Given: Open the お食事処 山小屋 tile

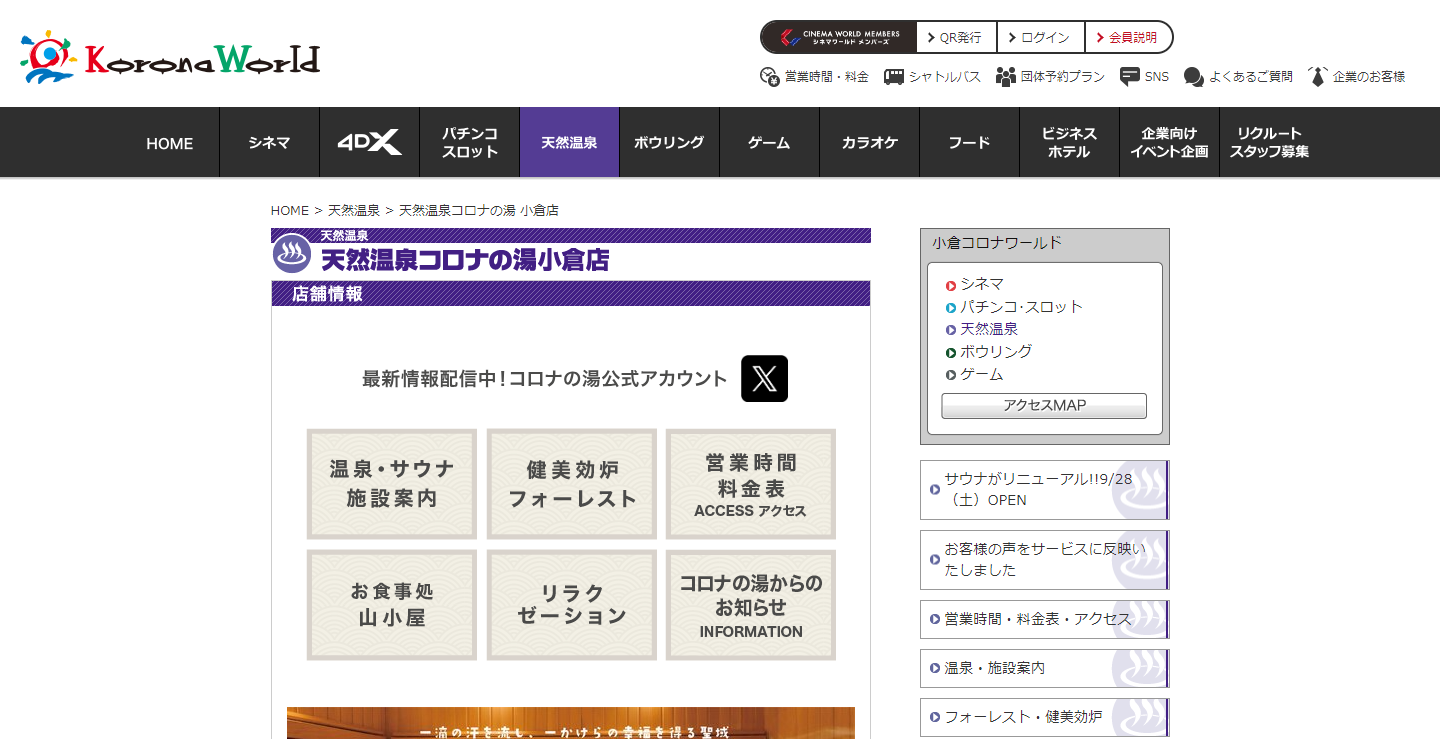Looking at the screenshot, I should tap(392, 605).
